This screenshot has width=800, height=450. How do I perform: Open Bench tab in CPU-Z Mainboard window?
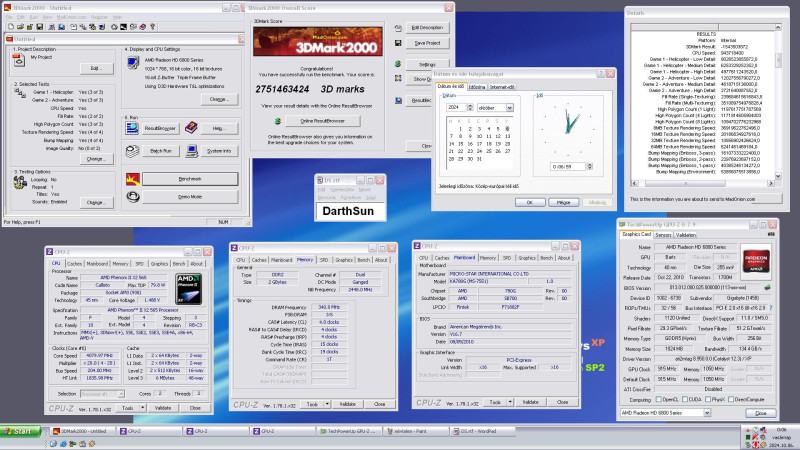pyautogui.click(x=546, y=258)
